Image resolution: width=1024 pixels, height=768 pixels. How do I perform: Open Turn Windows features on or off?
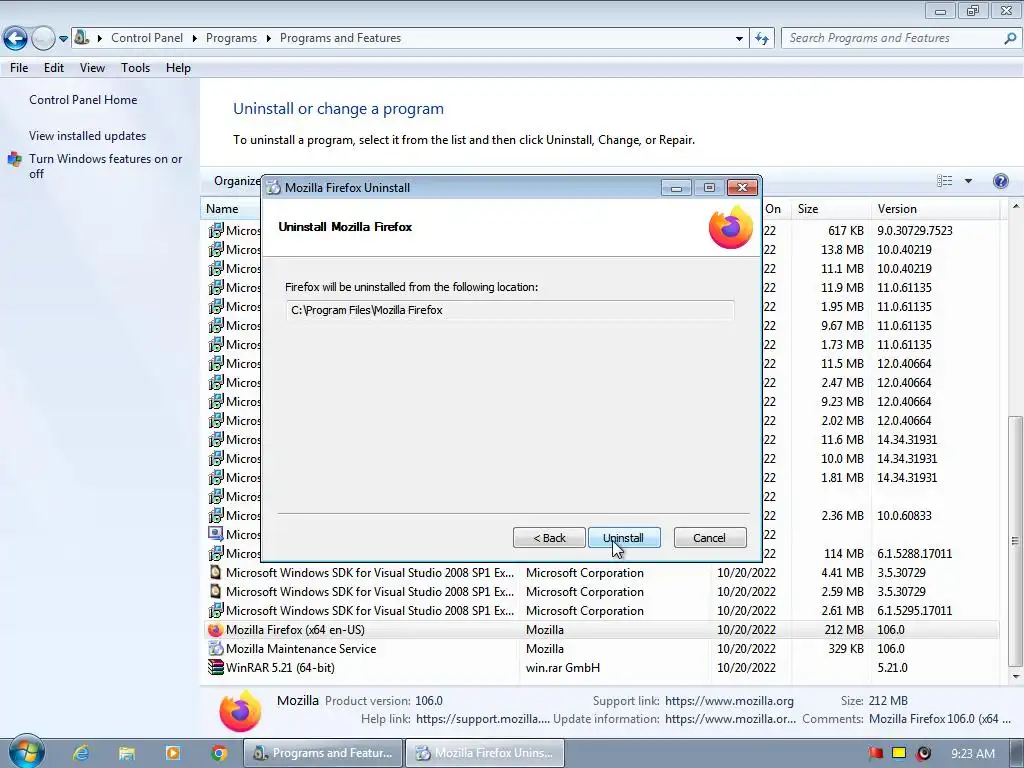pyautogui.click(x=105, y=166)
